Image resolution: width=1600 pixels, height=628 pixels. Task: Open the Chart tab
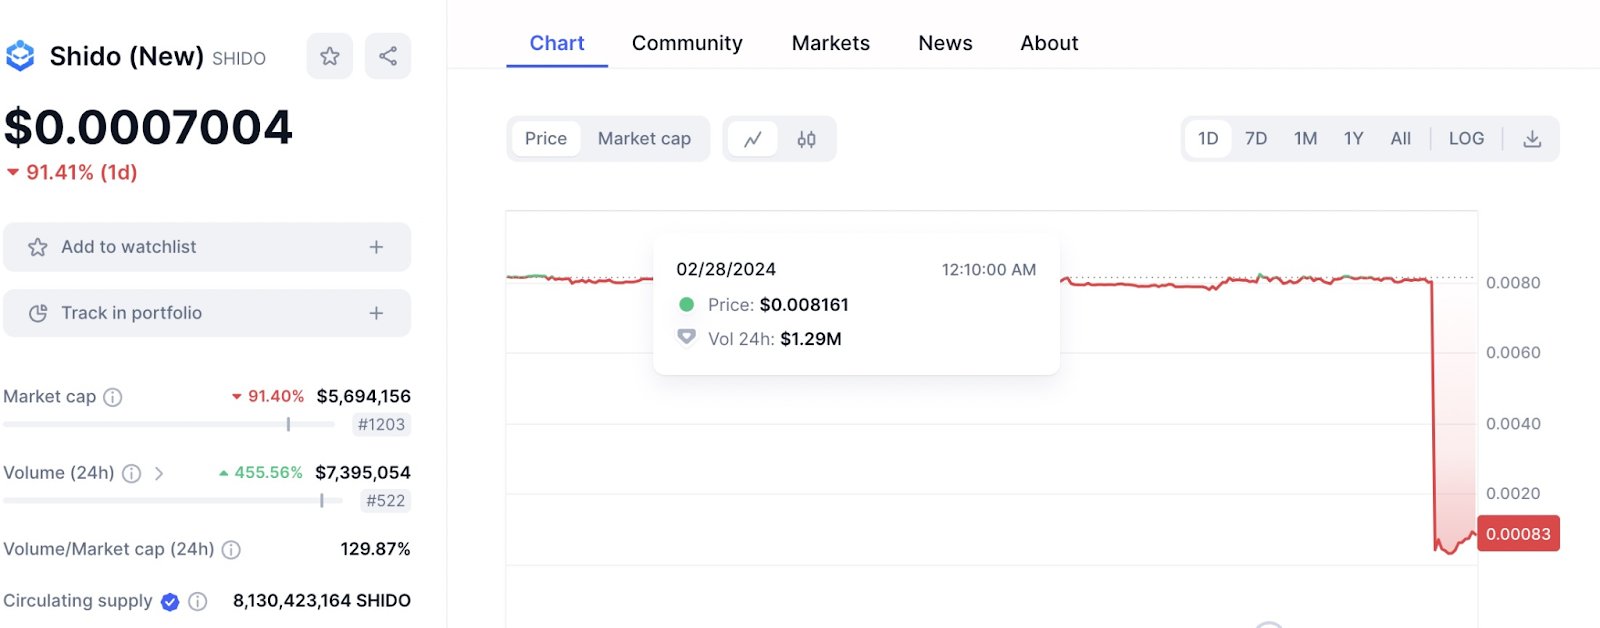557,43
